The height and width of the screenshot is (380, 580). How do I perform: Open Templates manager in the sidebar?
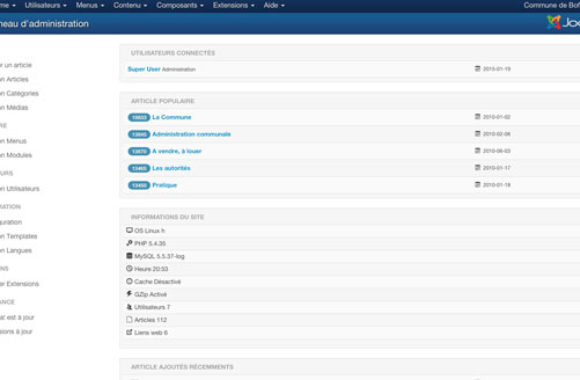pos(18,236)
